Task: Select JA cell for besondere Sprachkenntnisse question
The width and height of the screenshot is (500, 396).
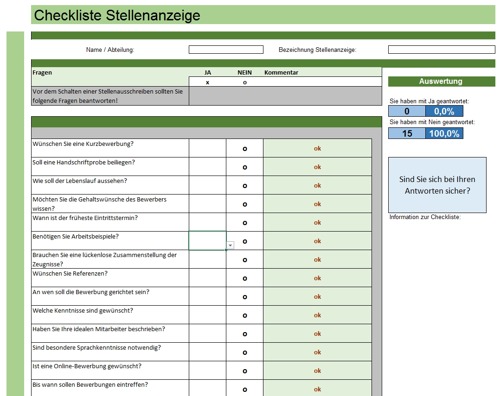Action: click(208, 352)
